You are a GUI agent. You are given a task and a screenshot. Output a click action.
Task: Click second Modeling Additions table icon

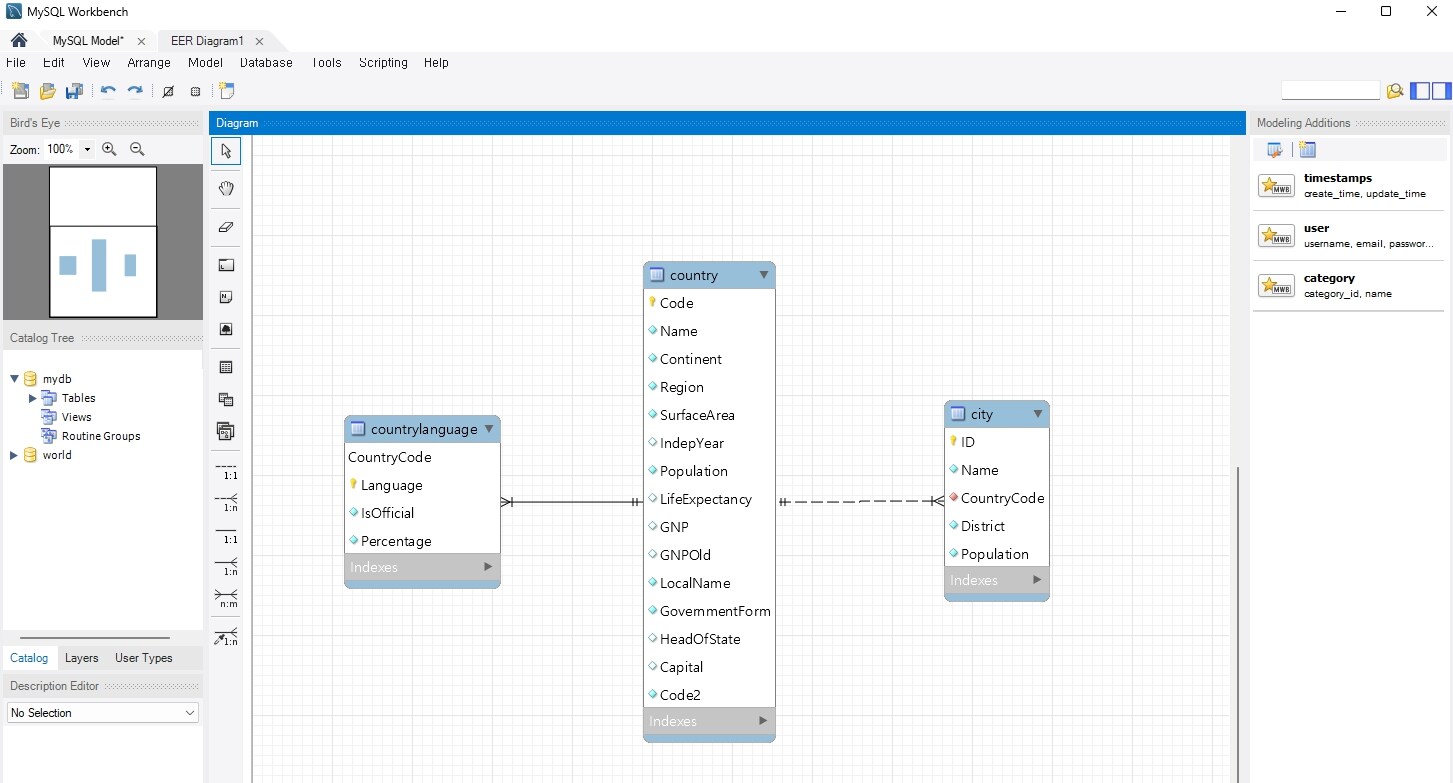[x=1307, y=150]
